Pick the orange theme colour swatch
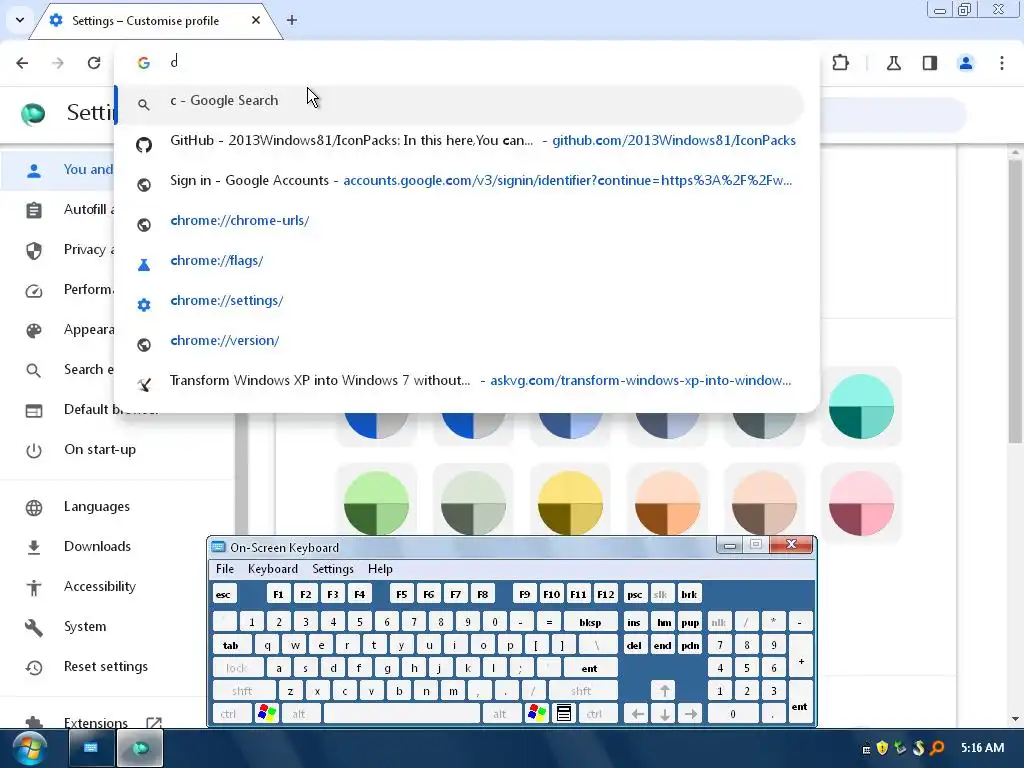 point(667,504)
